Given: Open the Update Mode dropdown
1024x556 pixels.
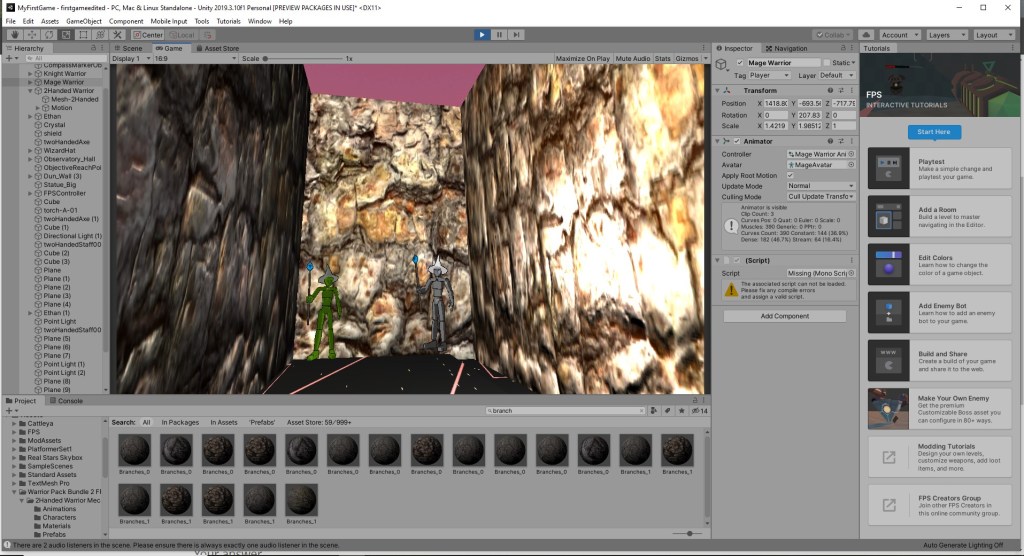Looking at the screenshot, I should click(x=820, y=186).
